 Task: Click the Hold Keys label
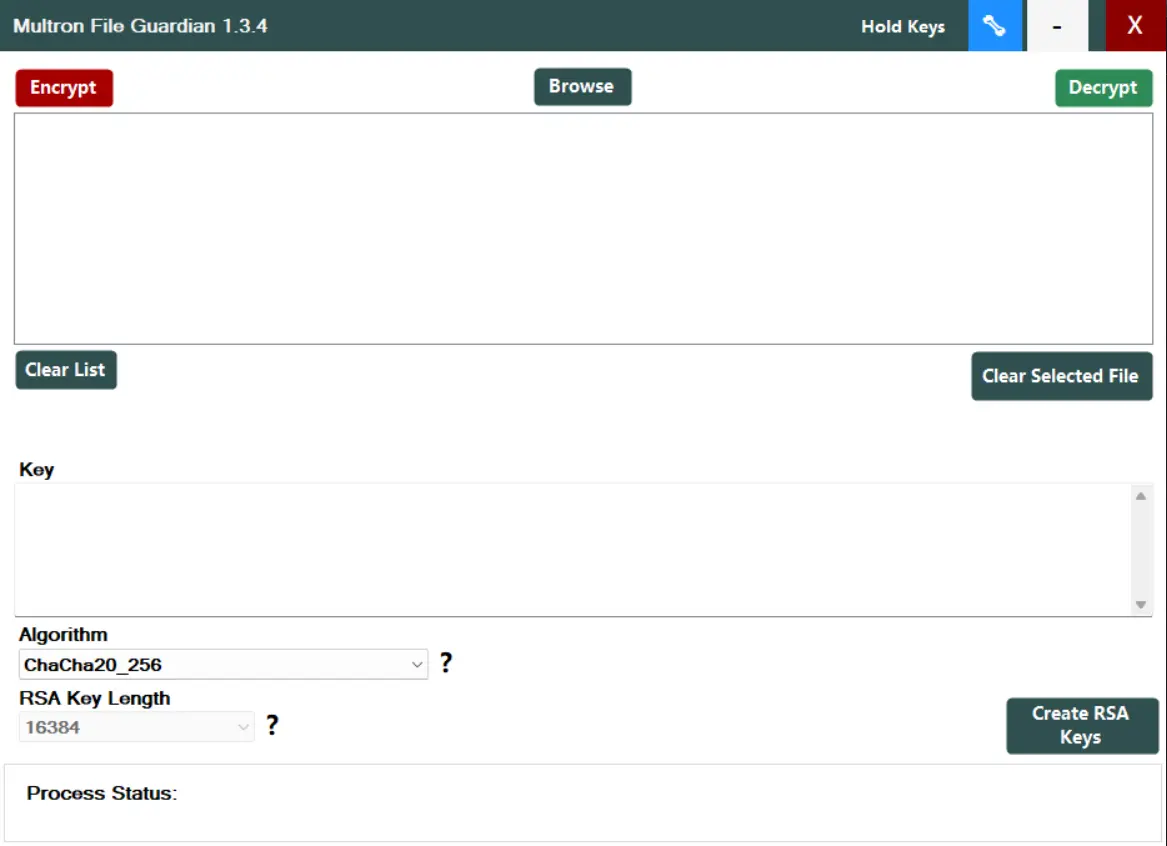point(903,27)
